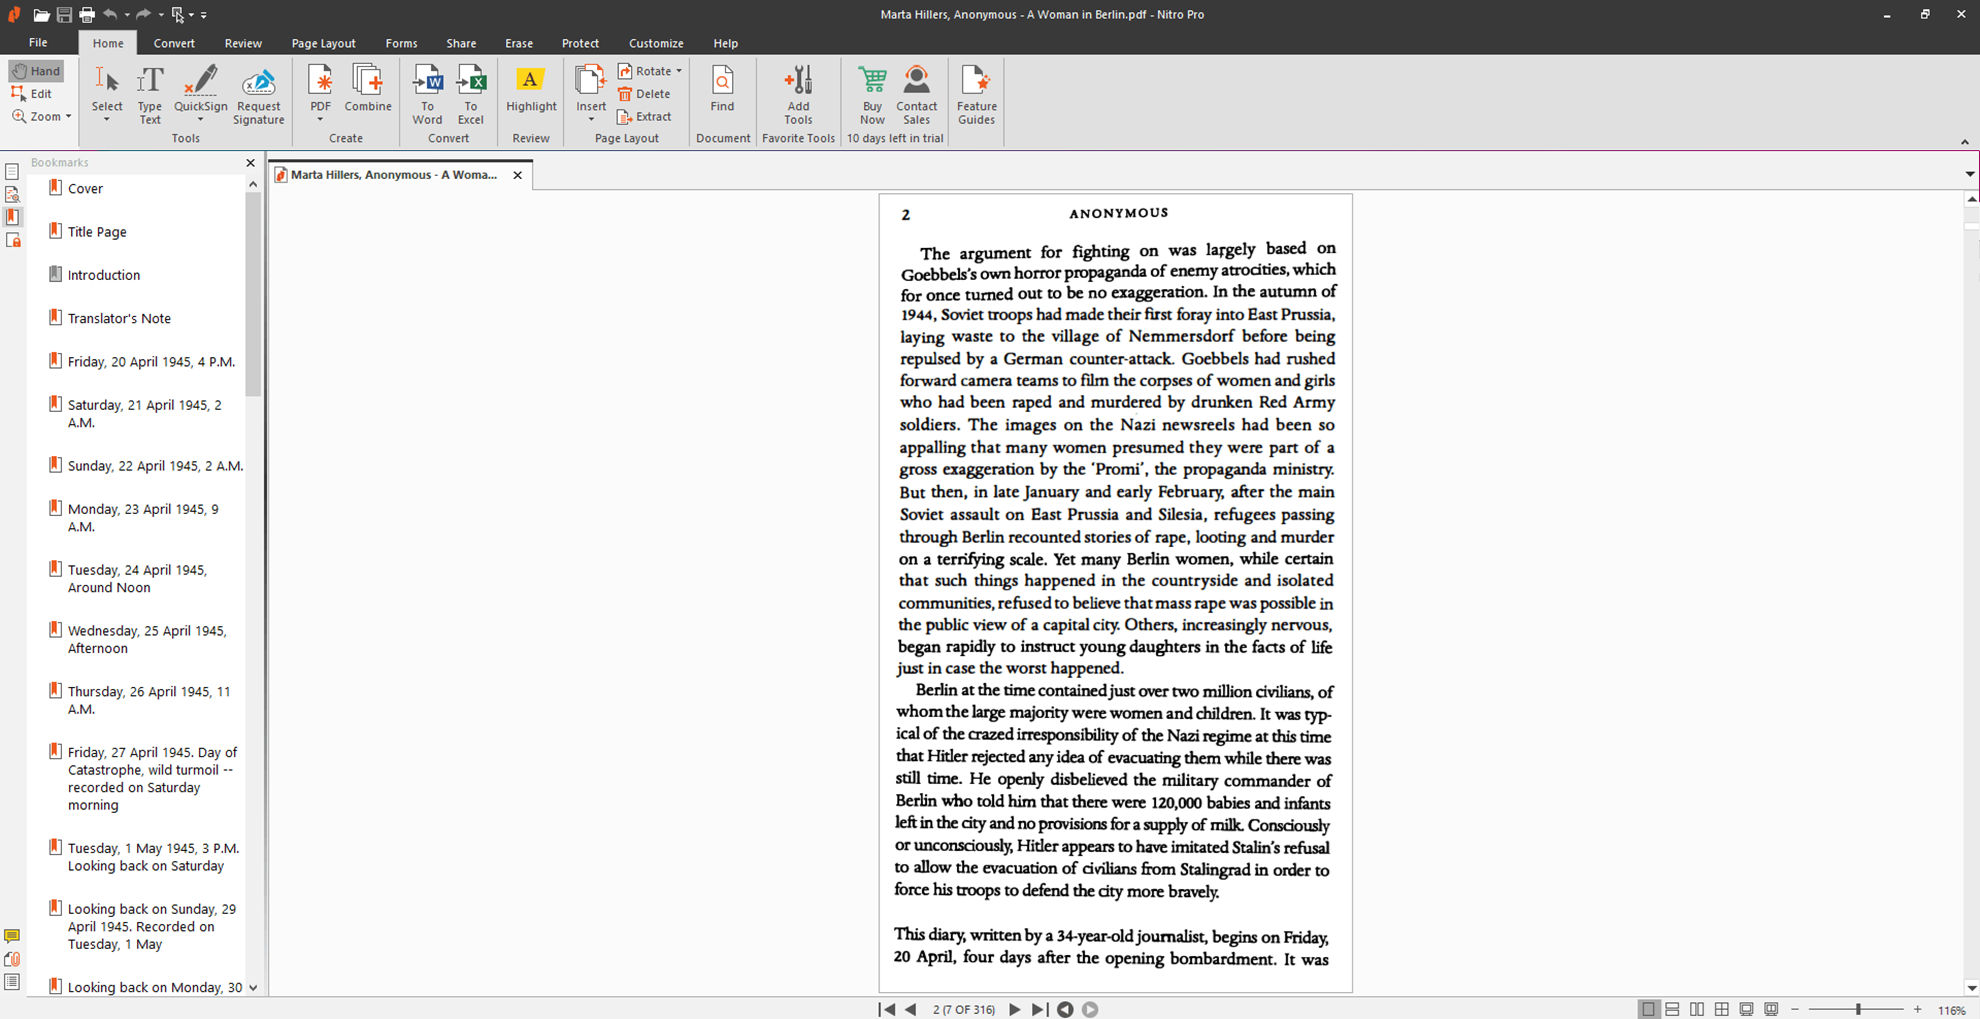Choose the Type Text tool
Screen dimensions: 1980x1019
click(150, 95)
